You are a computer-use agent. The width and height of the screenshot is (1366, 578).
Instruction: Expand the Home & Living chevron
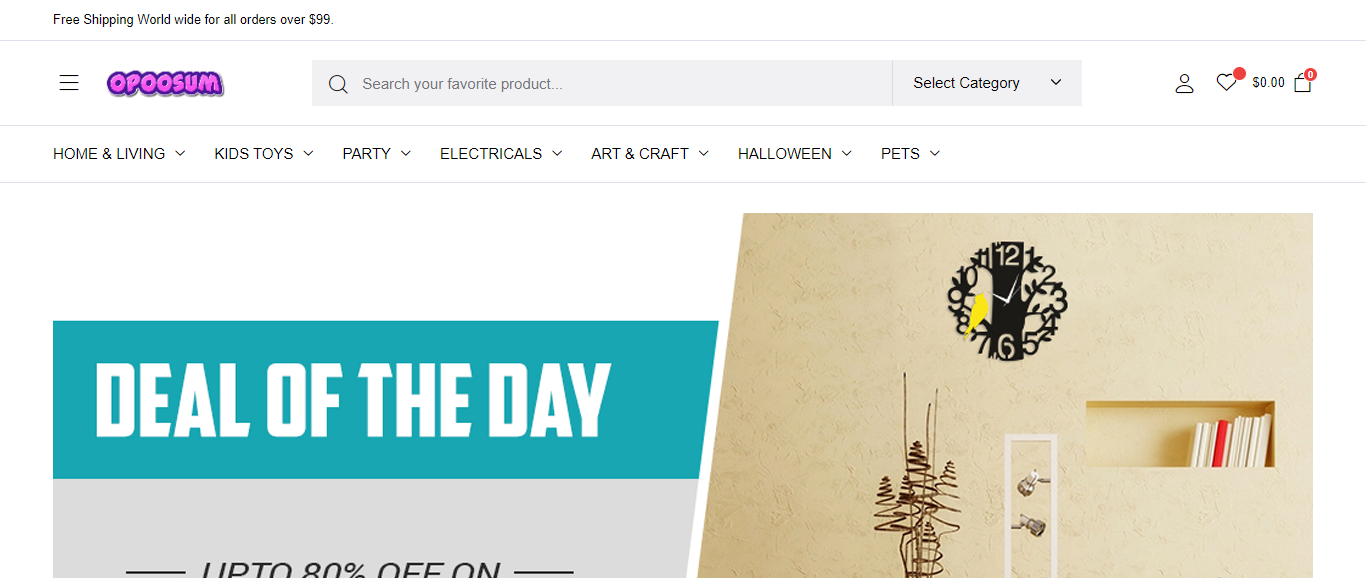180,154
